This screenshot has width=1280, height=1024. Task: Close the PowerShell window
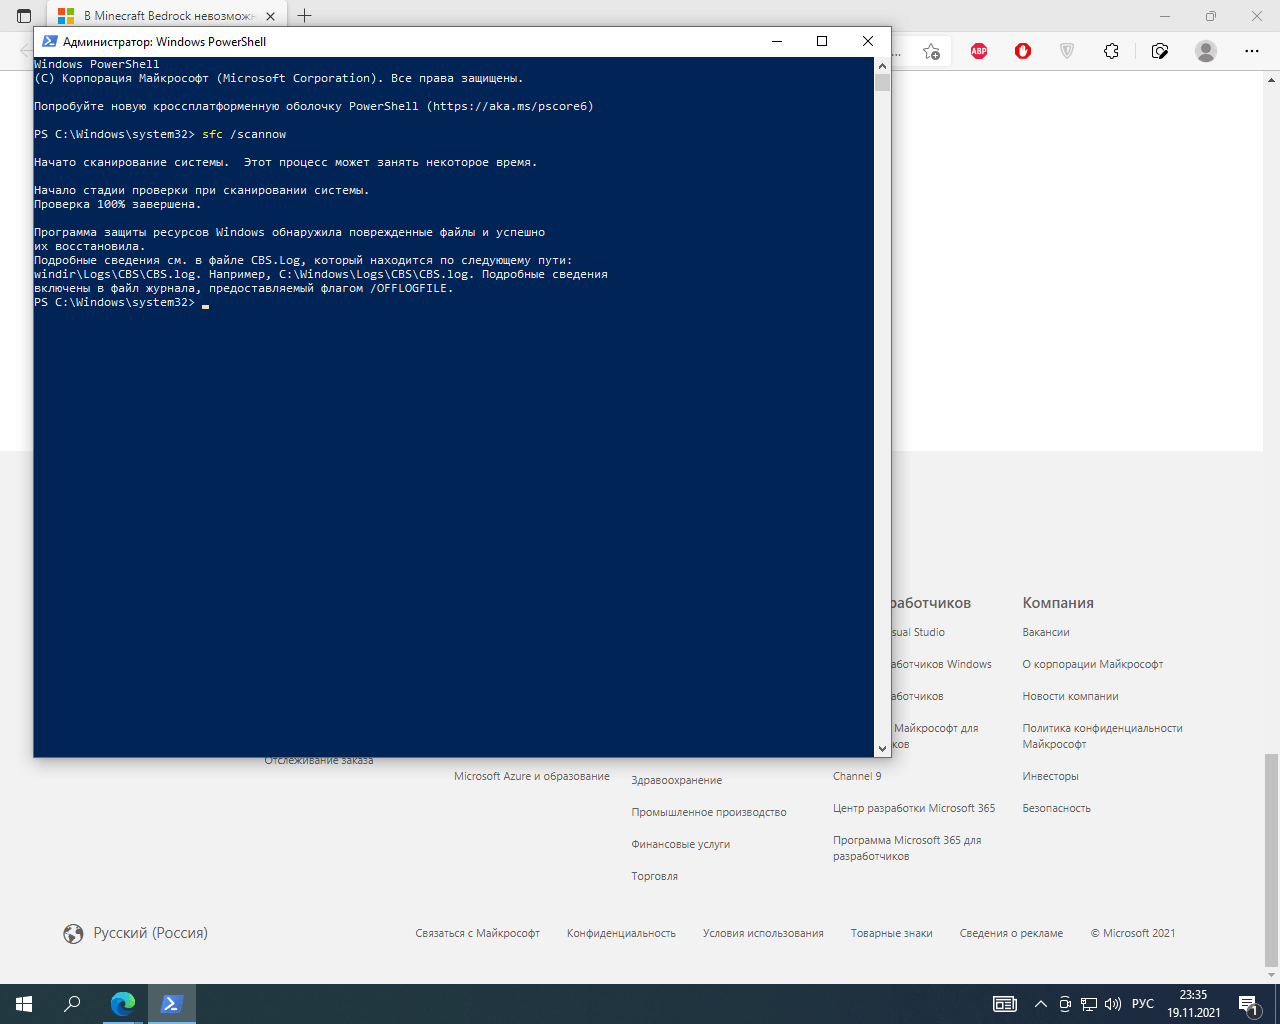click(868, 41)
